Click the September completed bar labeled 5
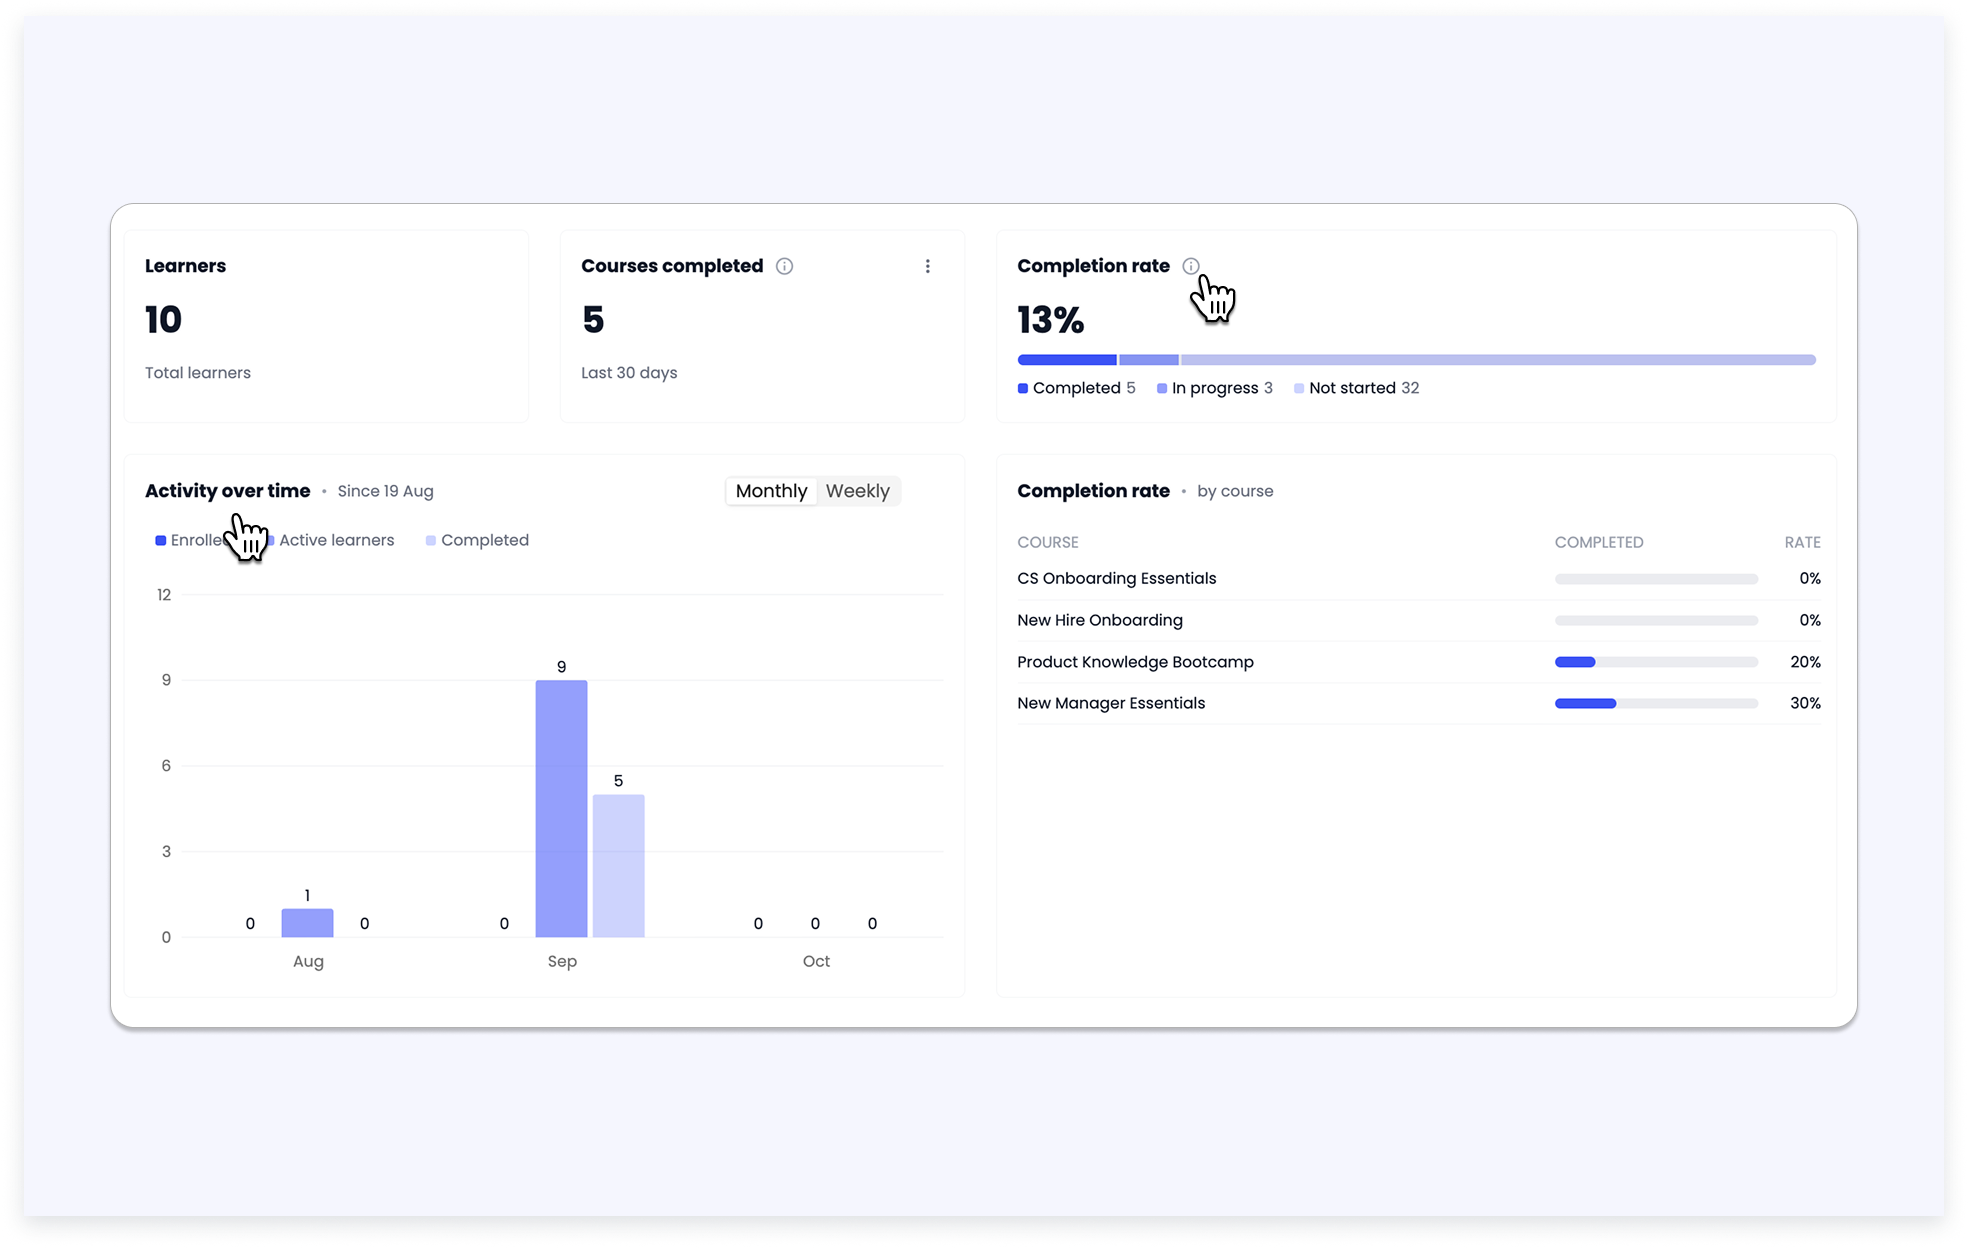1968x1248 pixels. (x=618, y=866)
